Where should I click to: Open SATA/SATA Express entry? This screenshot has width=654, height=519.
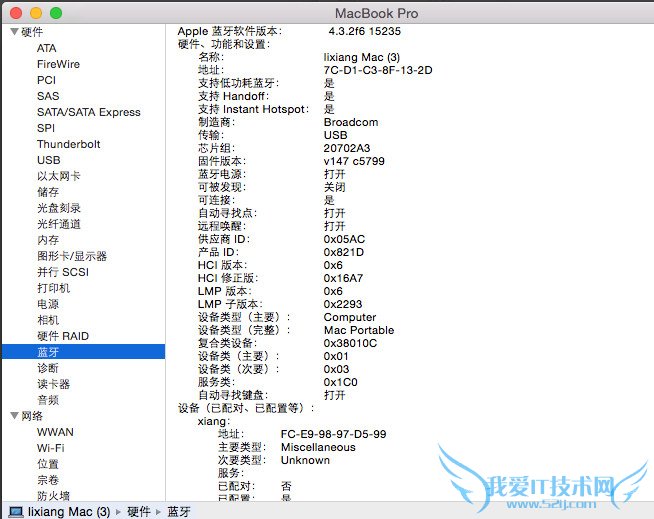tap(88, 112)
